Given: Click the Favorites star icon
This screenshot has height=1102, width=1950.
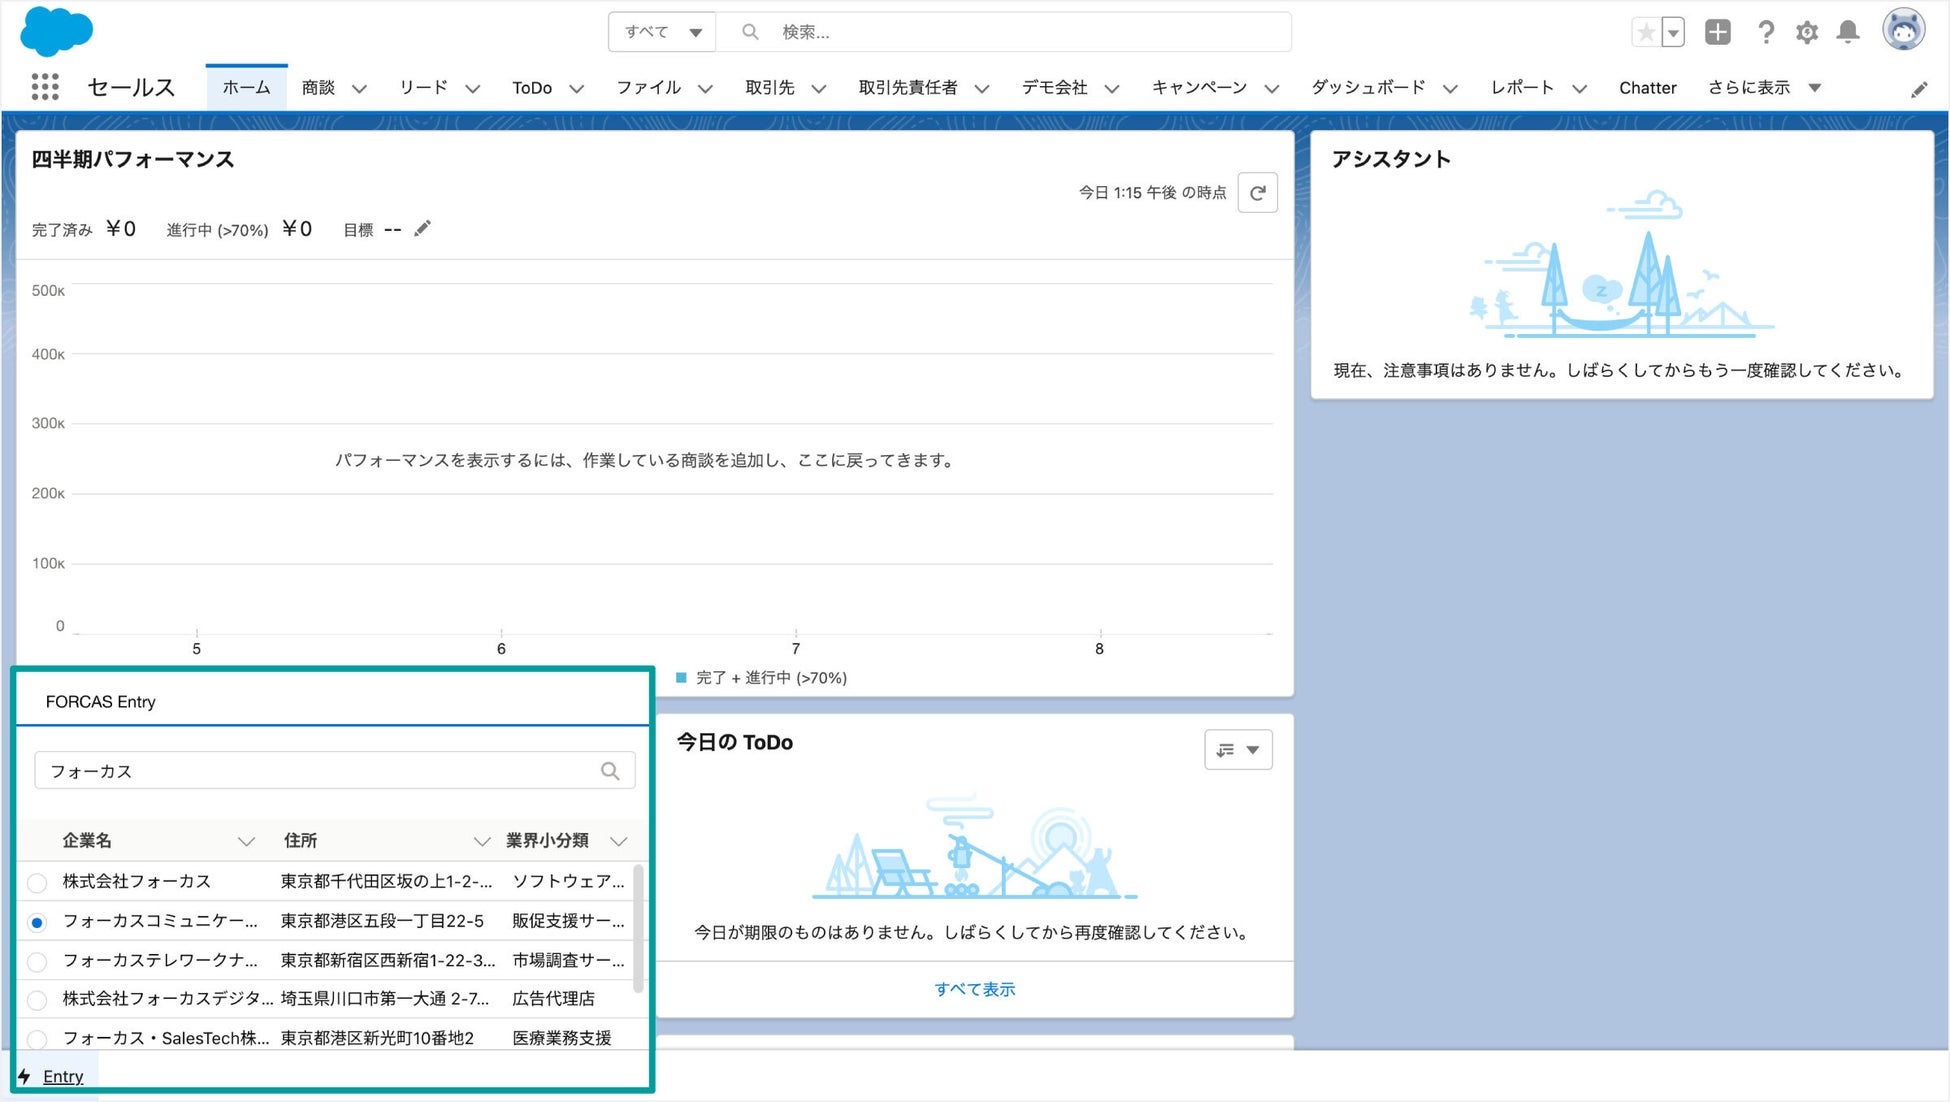Looking at the screenshot, I should (1645, 32).
